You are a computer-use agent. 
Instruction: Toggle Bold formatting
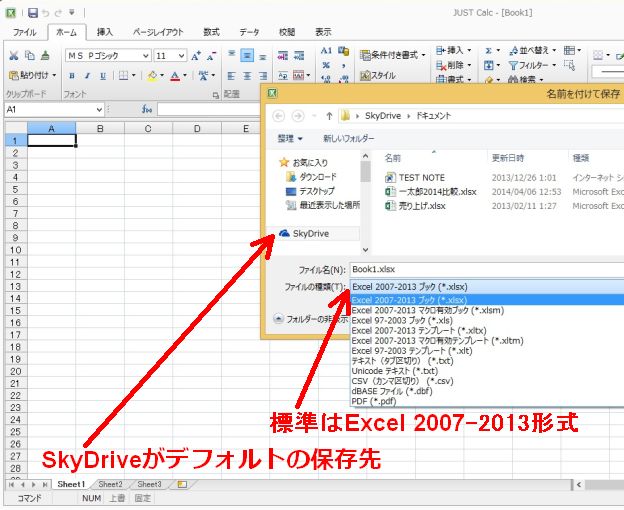pyautogui.click(x=72, y=76)
